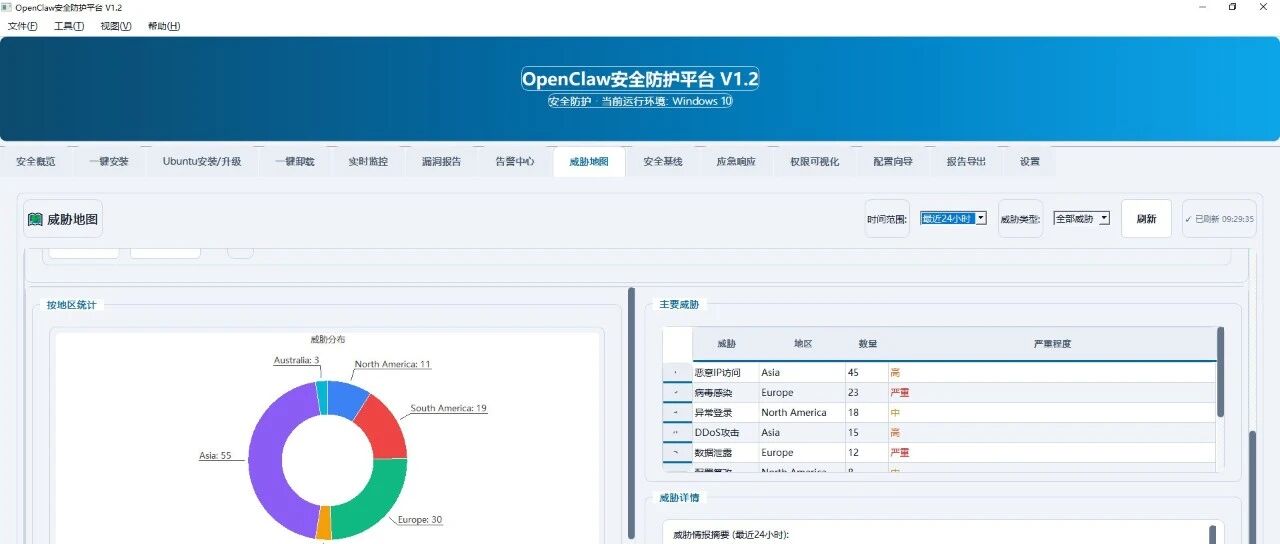Click the 恶意IP访问 threat cell
The image size is (1280, 544).
point(726,372)
